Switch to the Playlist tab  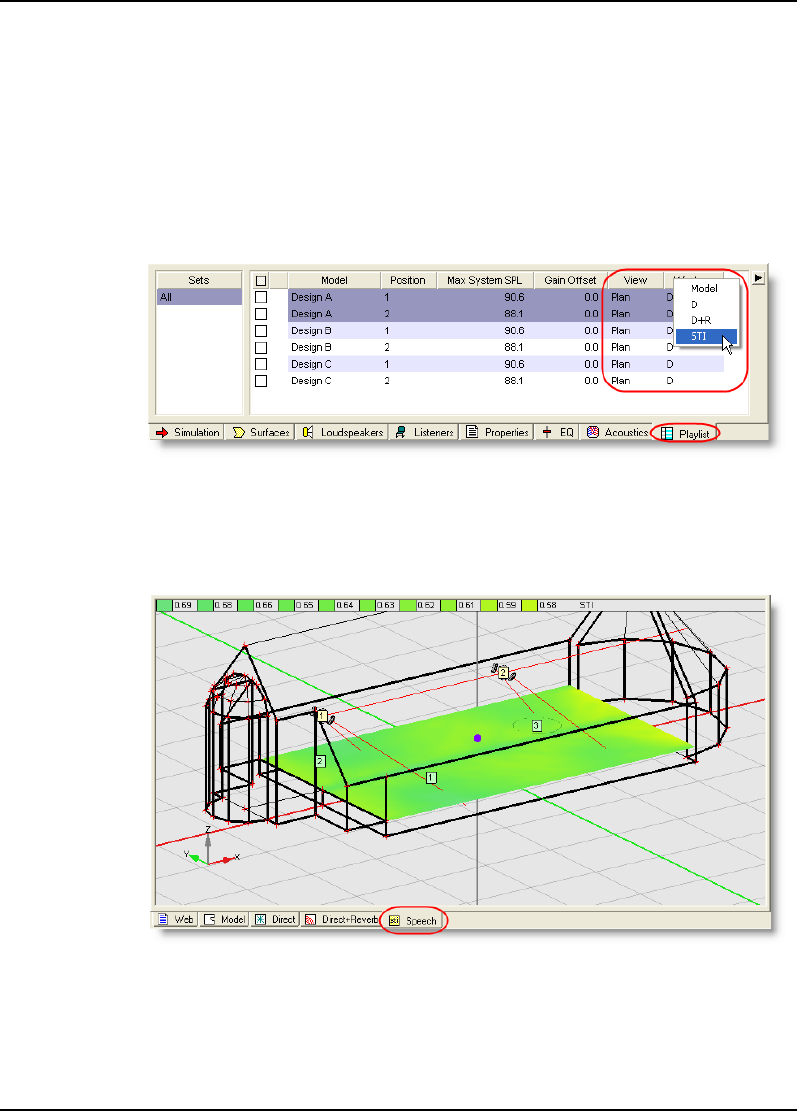[x=685, y=434]
